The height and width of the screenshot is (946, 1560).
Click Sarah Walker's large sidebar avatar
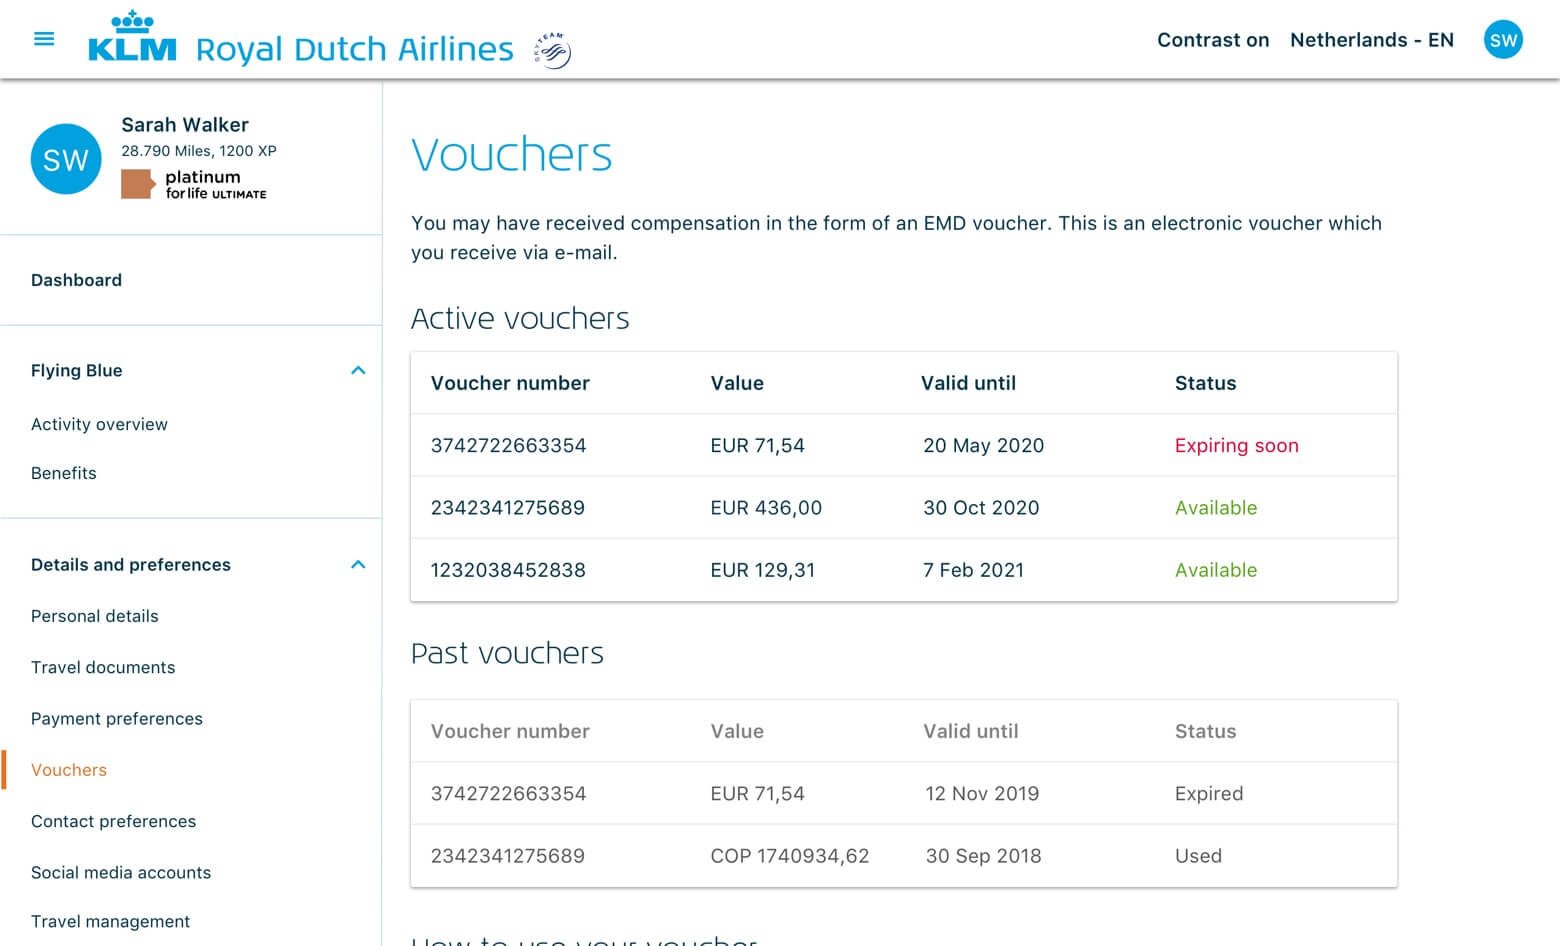pos(66,159)
